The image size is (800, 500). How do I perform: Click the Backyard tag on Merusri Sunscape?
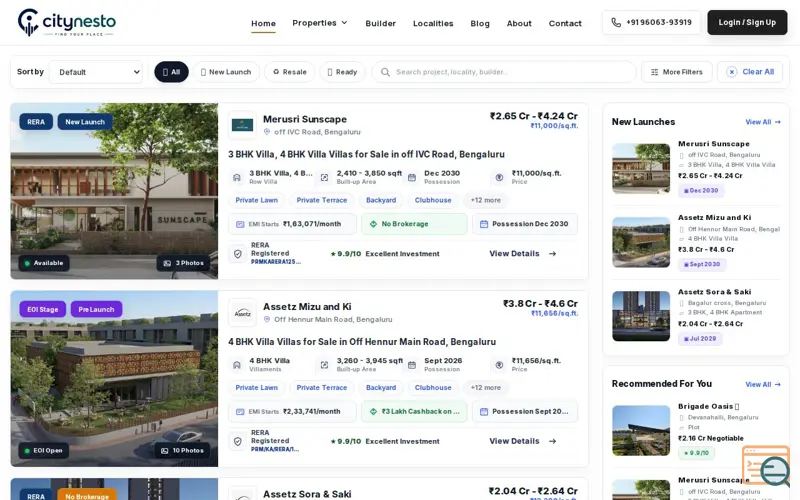(381, 200)
